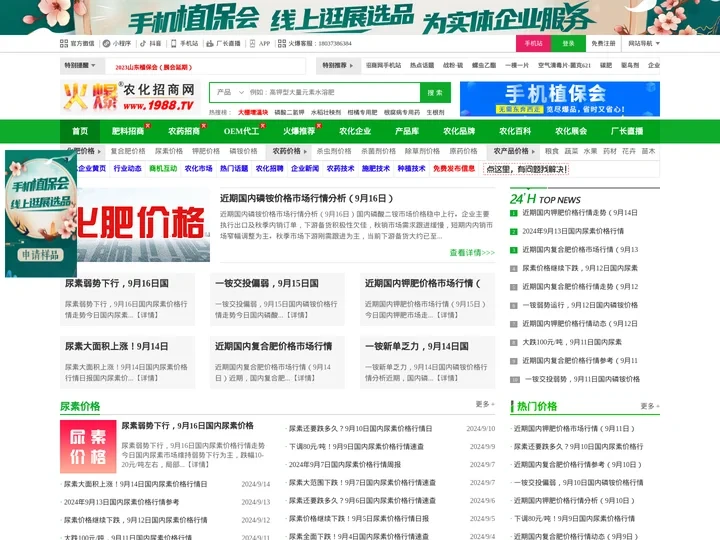Open the OEM代工 nav tab
This screenshot has width=720, height=540.
coord(241,131)
